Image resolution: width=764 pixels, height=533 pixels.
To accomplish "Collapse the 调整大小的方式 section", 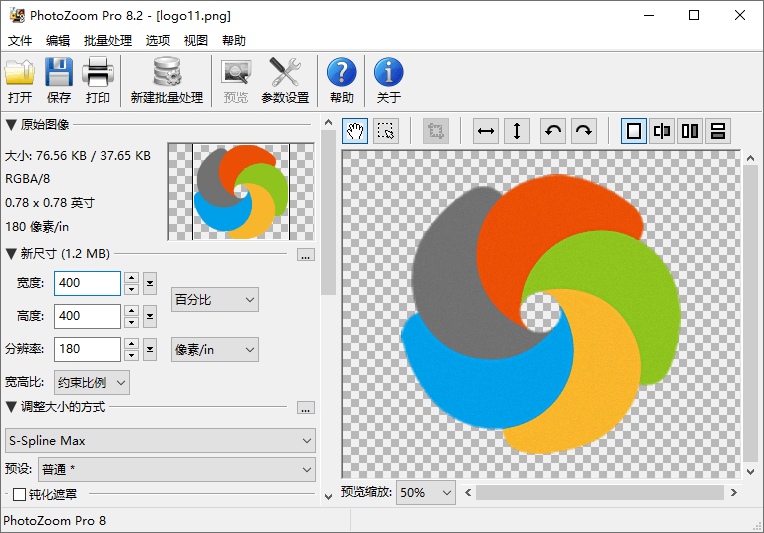I will pyautogui.click(x=11, y=406).
